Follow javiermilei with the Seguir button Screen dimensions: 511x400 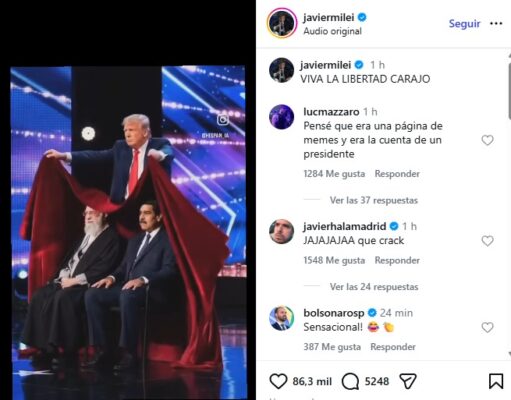pyautogui.click(x=464, y=24)
